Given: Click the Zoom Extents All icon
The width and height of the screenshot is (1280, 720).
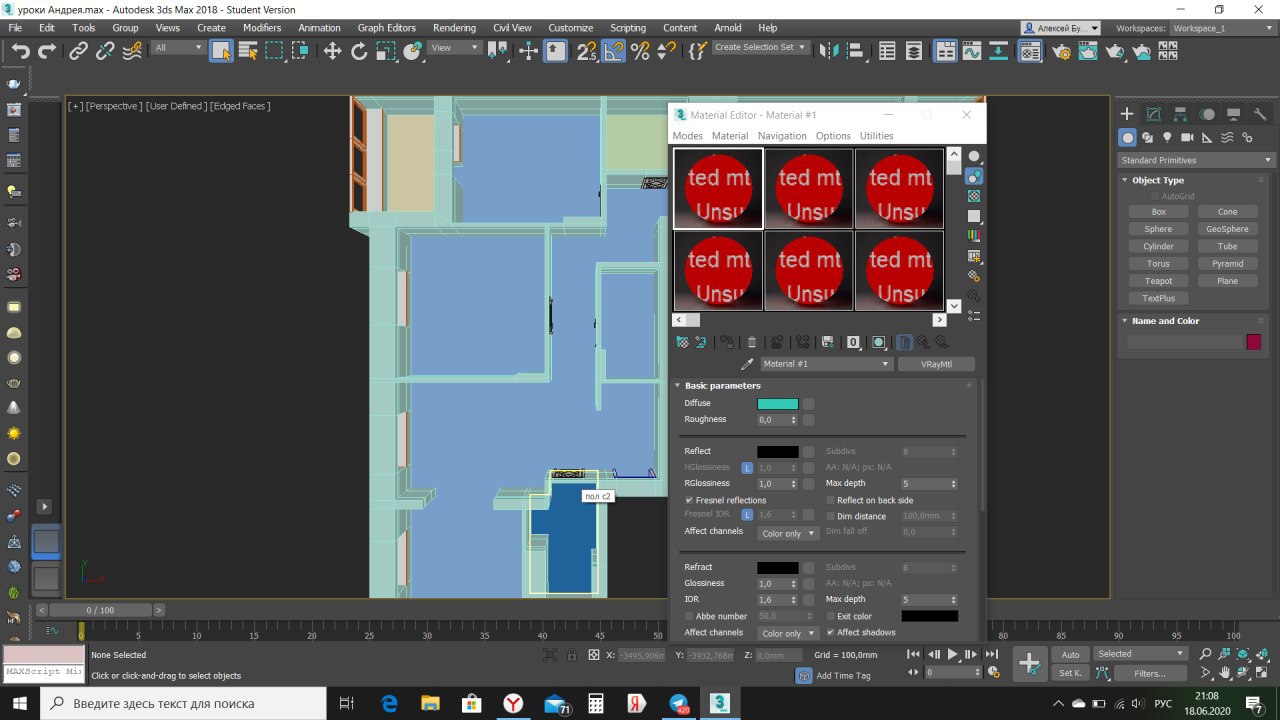Looking at the screenshot, I should (1261, 654).
